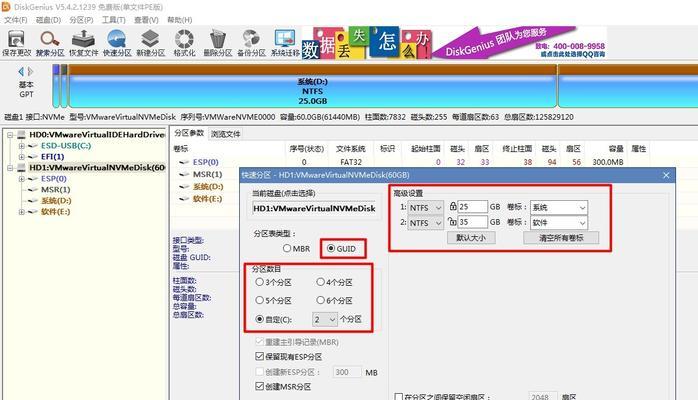Click the DiskGenius team service banner ad
The image size is (698, 400).
(455, 42)
